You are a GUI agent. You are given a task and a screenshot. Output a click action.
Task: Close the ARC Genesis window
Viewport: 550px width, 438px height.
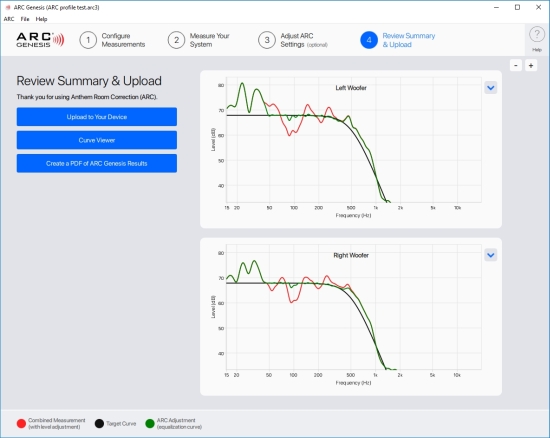click(538, 7)
